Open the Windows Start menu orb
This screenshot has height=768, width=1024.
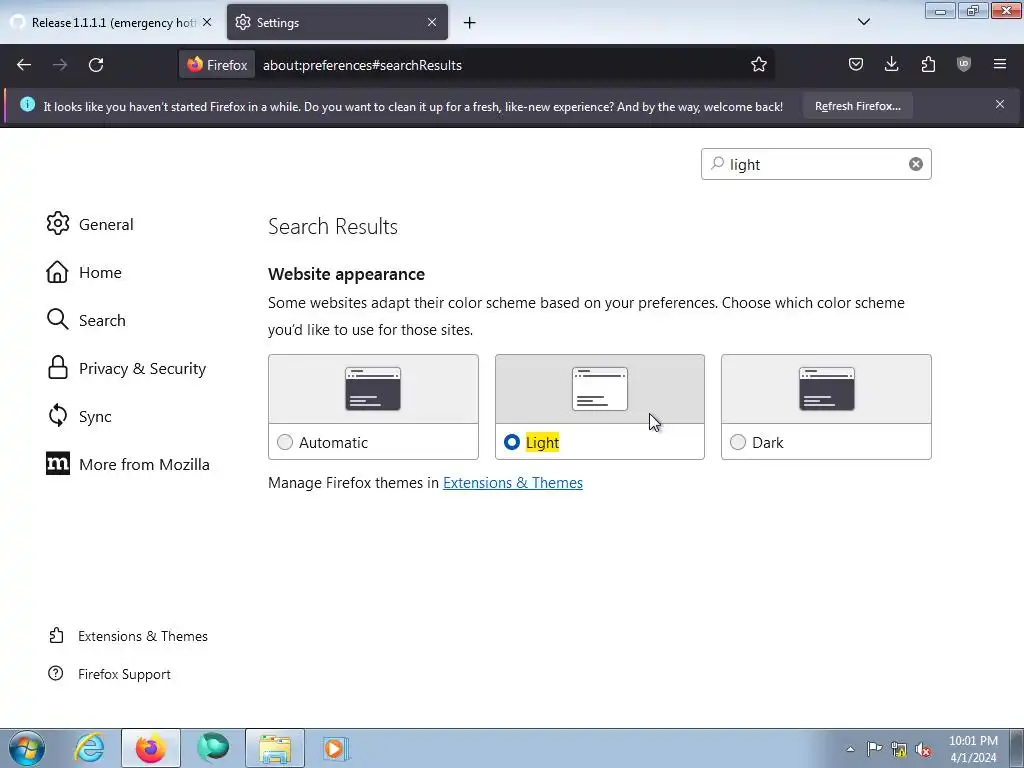27,748
